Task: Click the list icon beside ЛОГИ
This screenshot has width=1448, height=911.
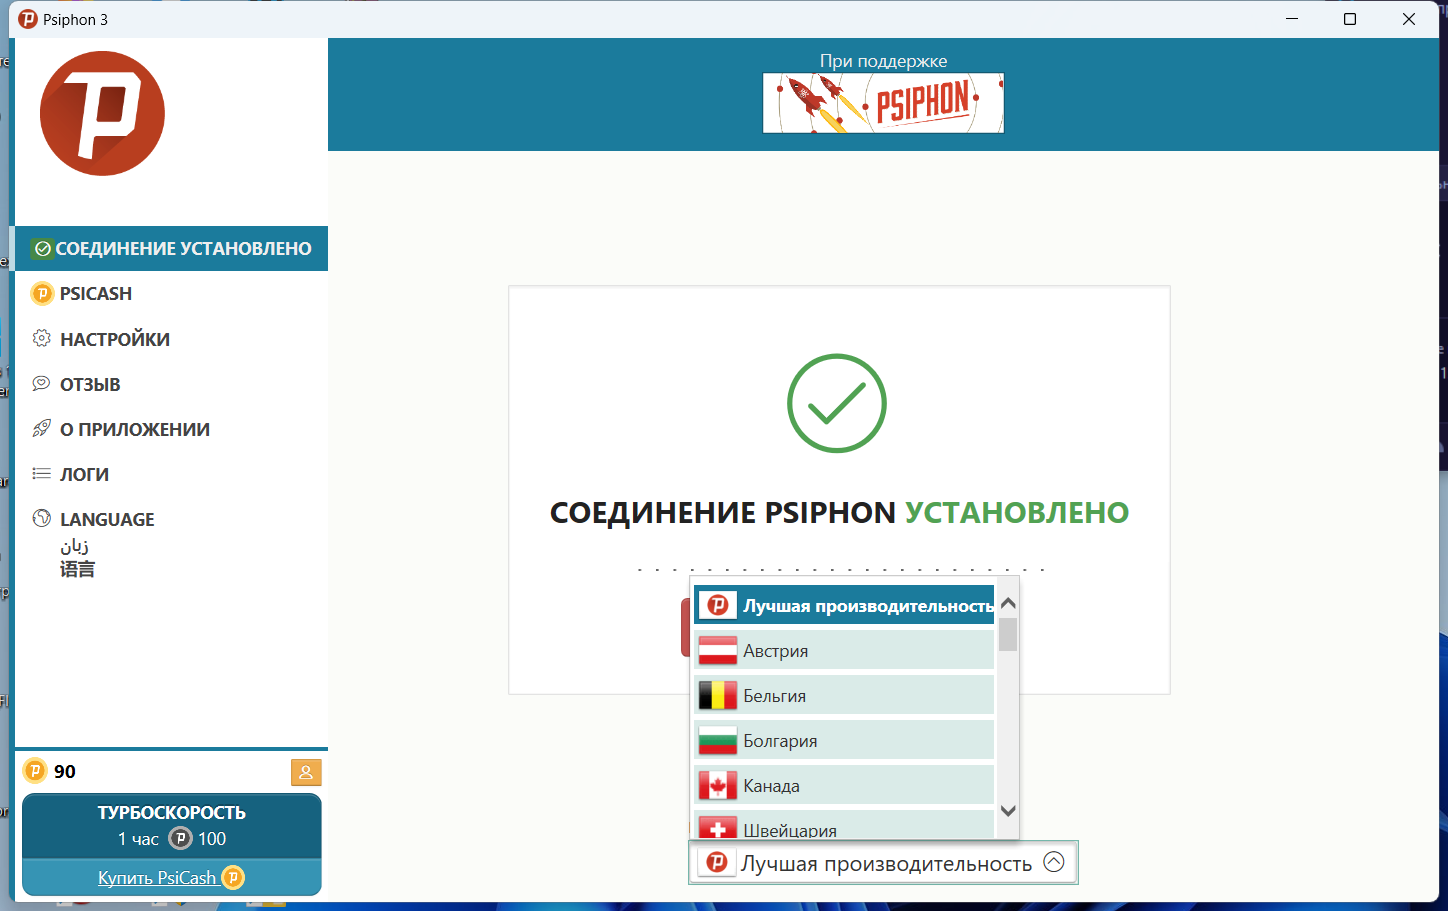Action: 42,473
